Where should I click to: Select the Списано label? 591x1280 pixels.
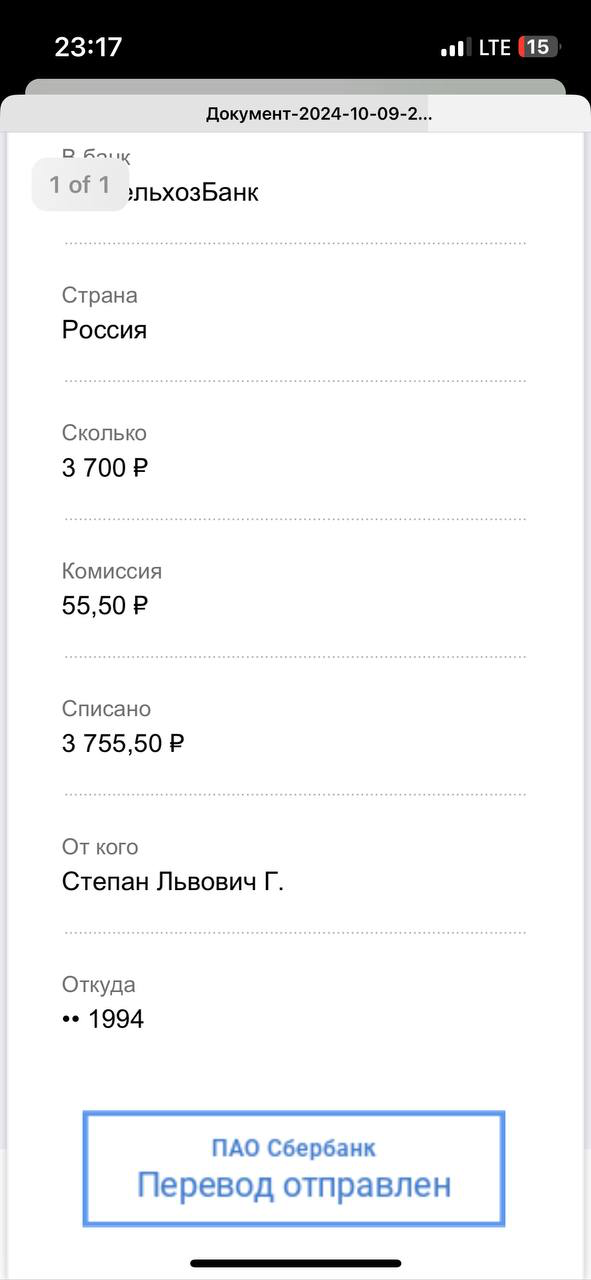click(x=106, y=709)
